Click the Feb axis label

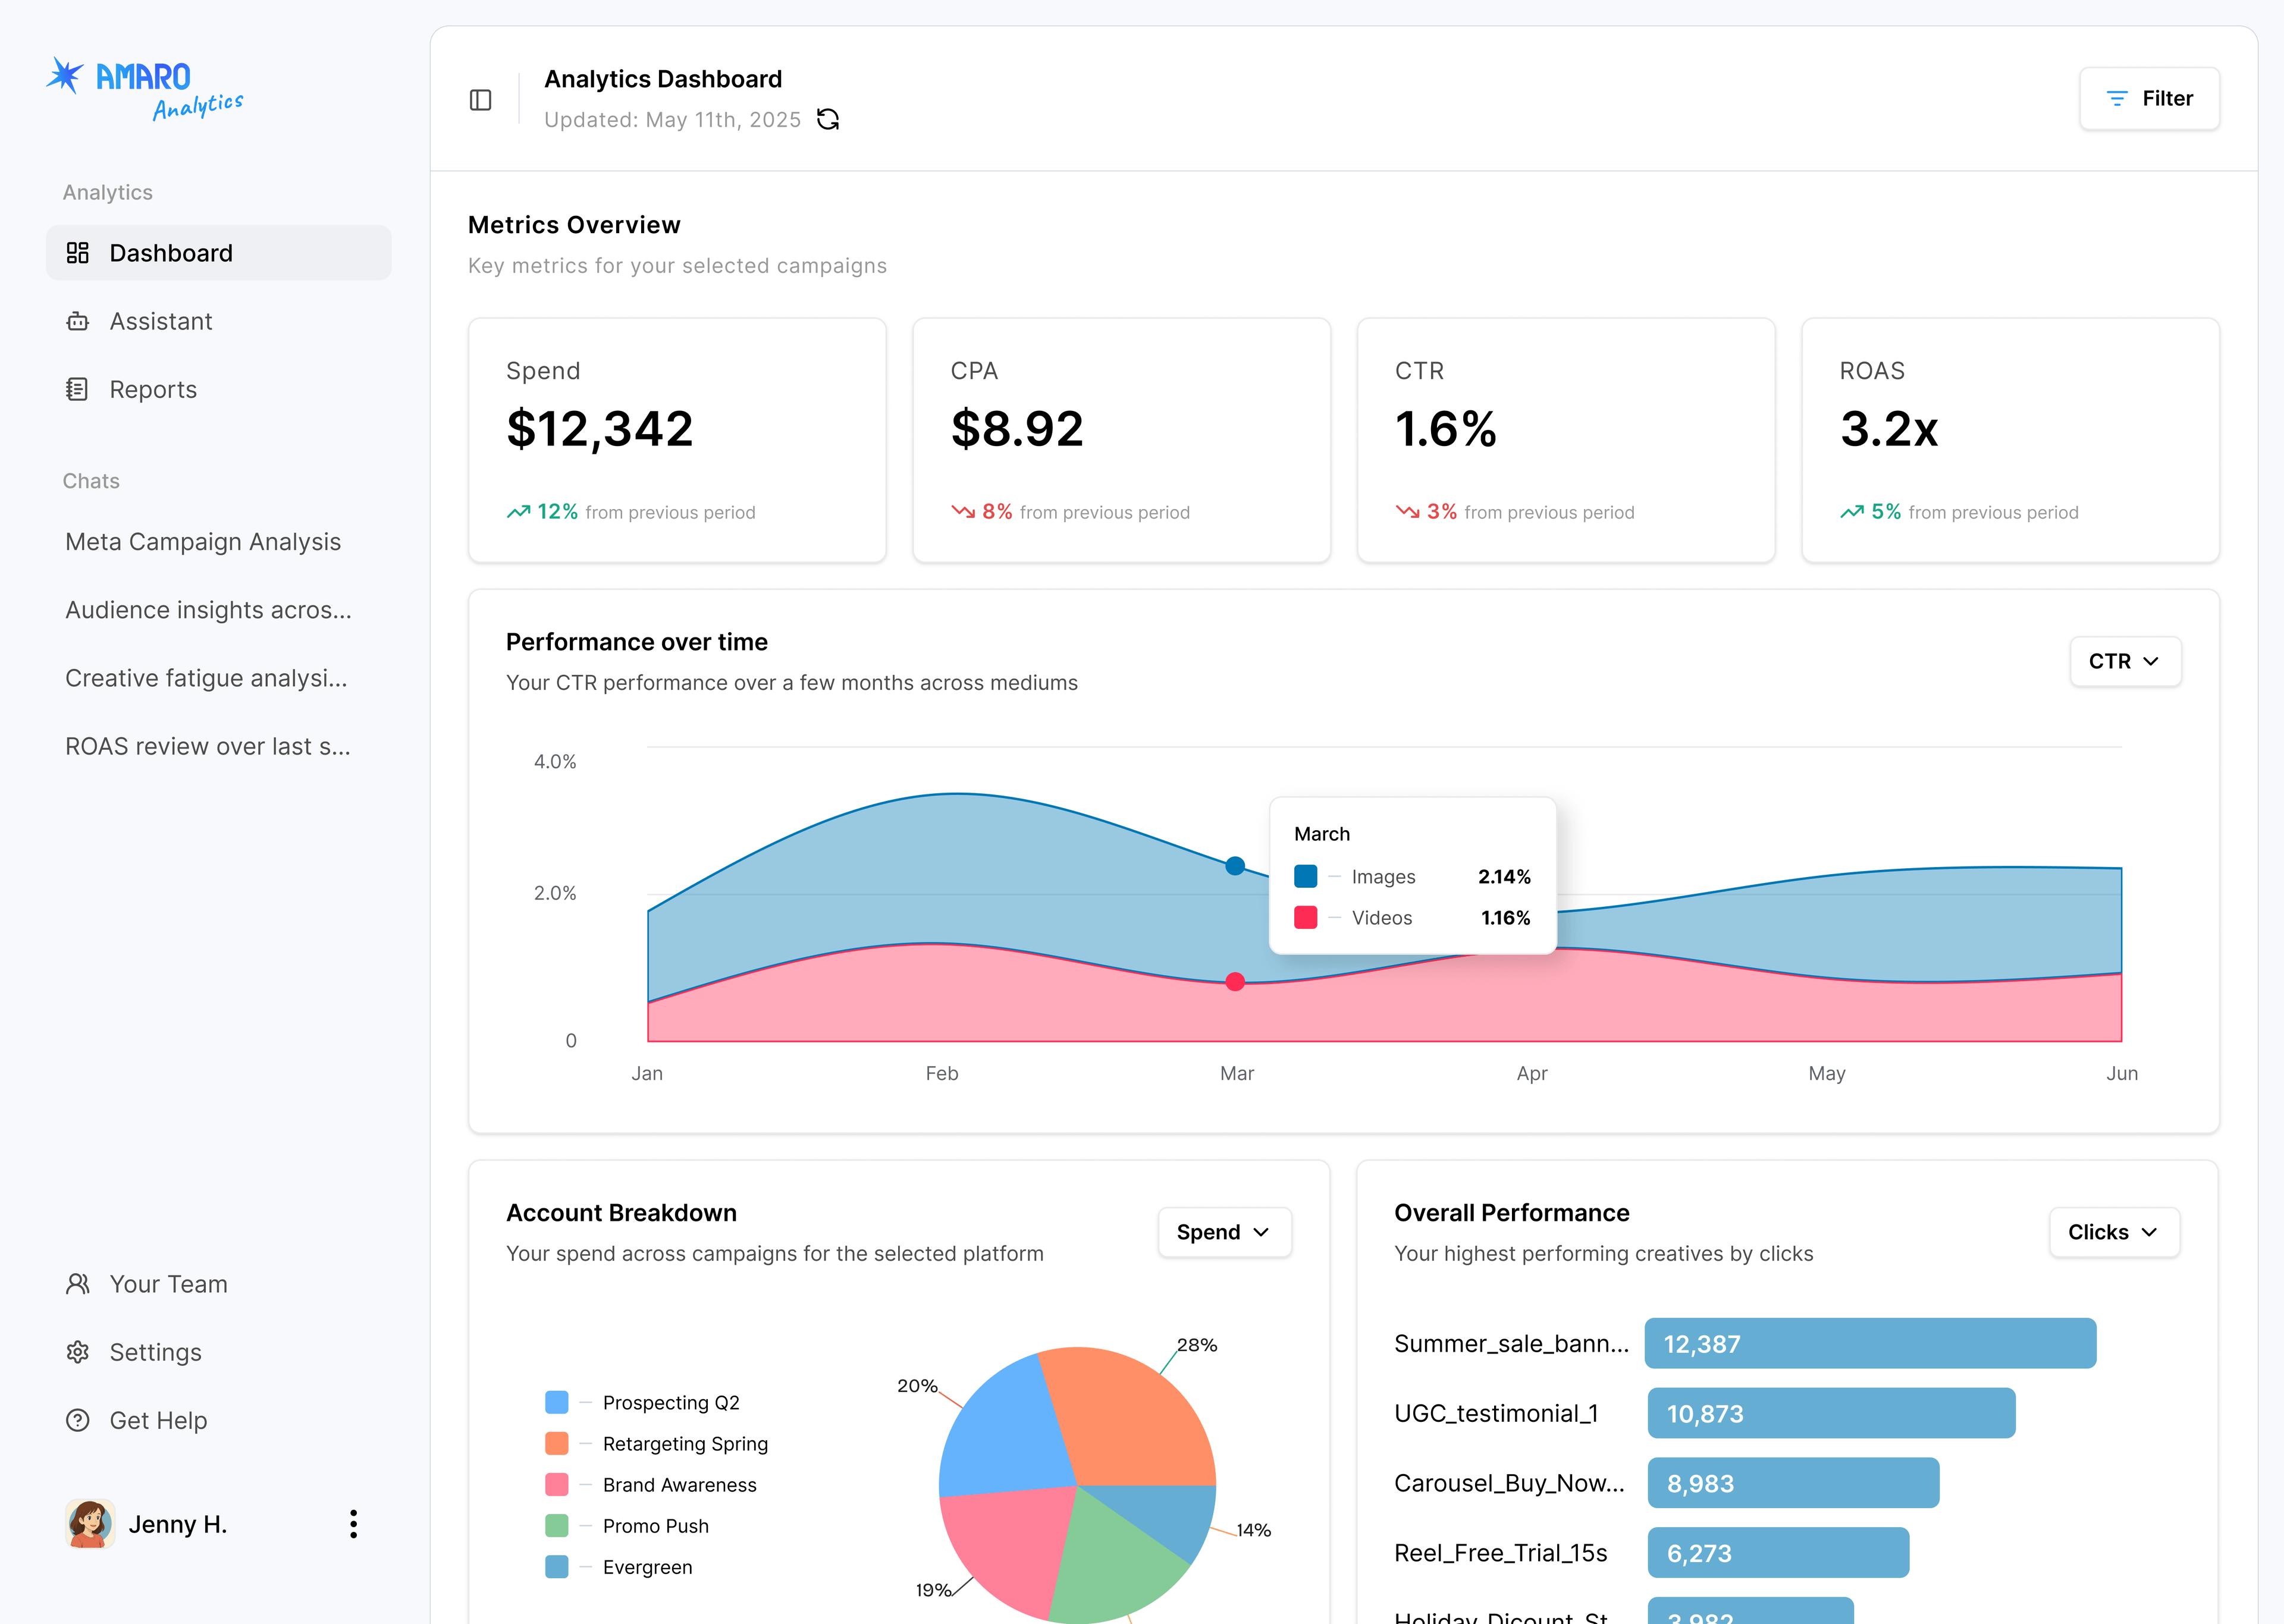[x=942, y=1073]
